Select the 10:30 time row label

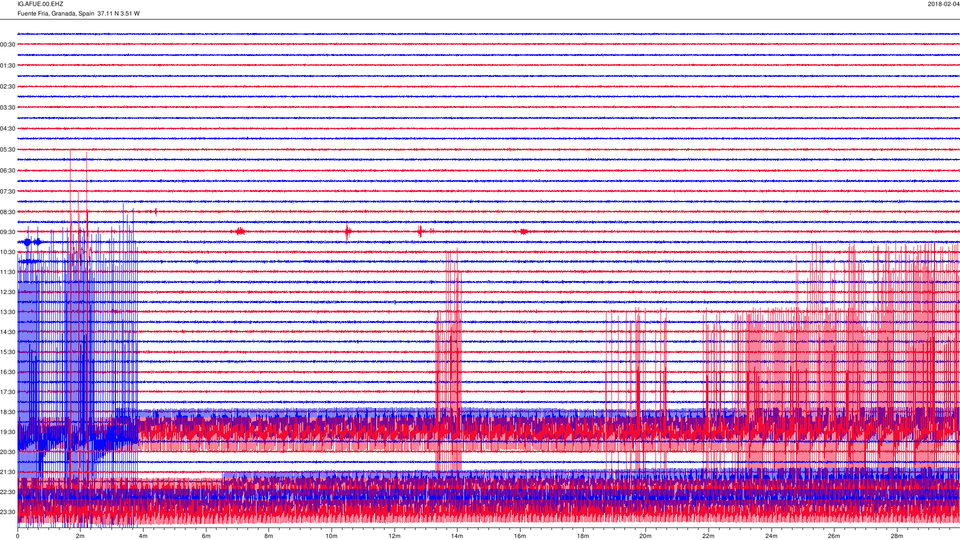click(x=8, y=252)
